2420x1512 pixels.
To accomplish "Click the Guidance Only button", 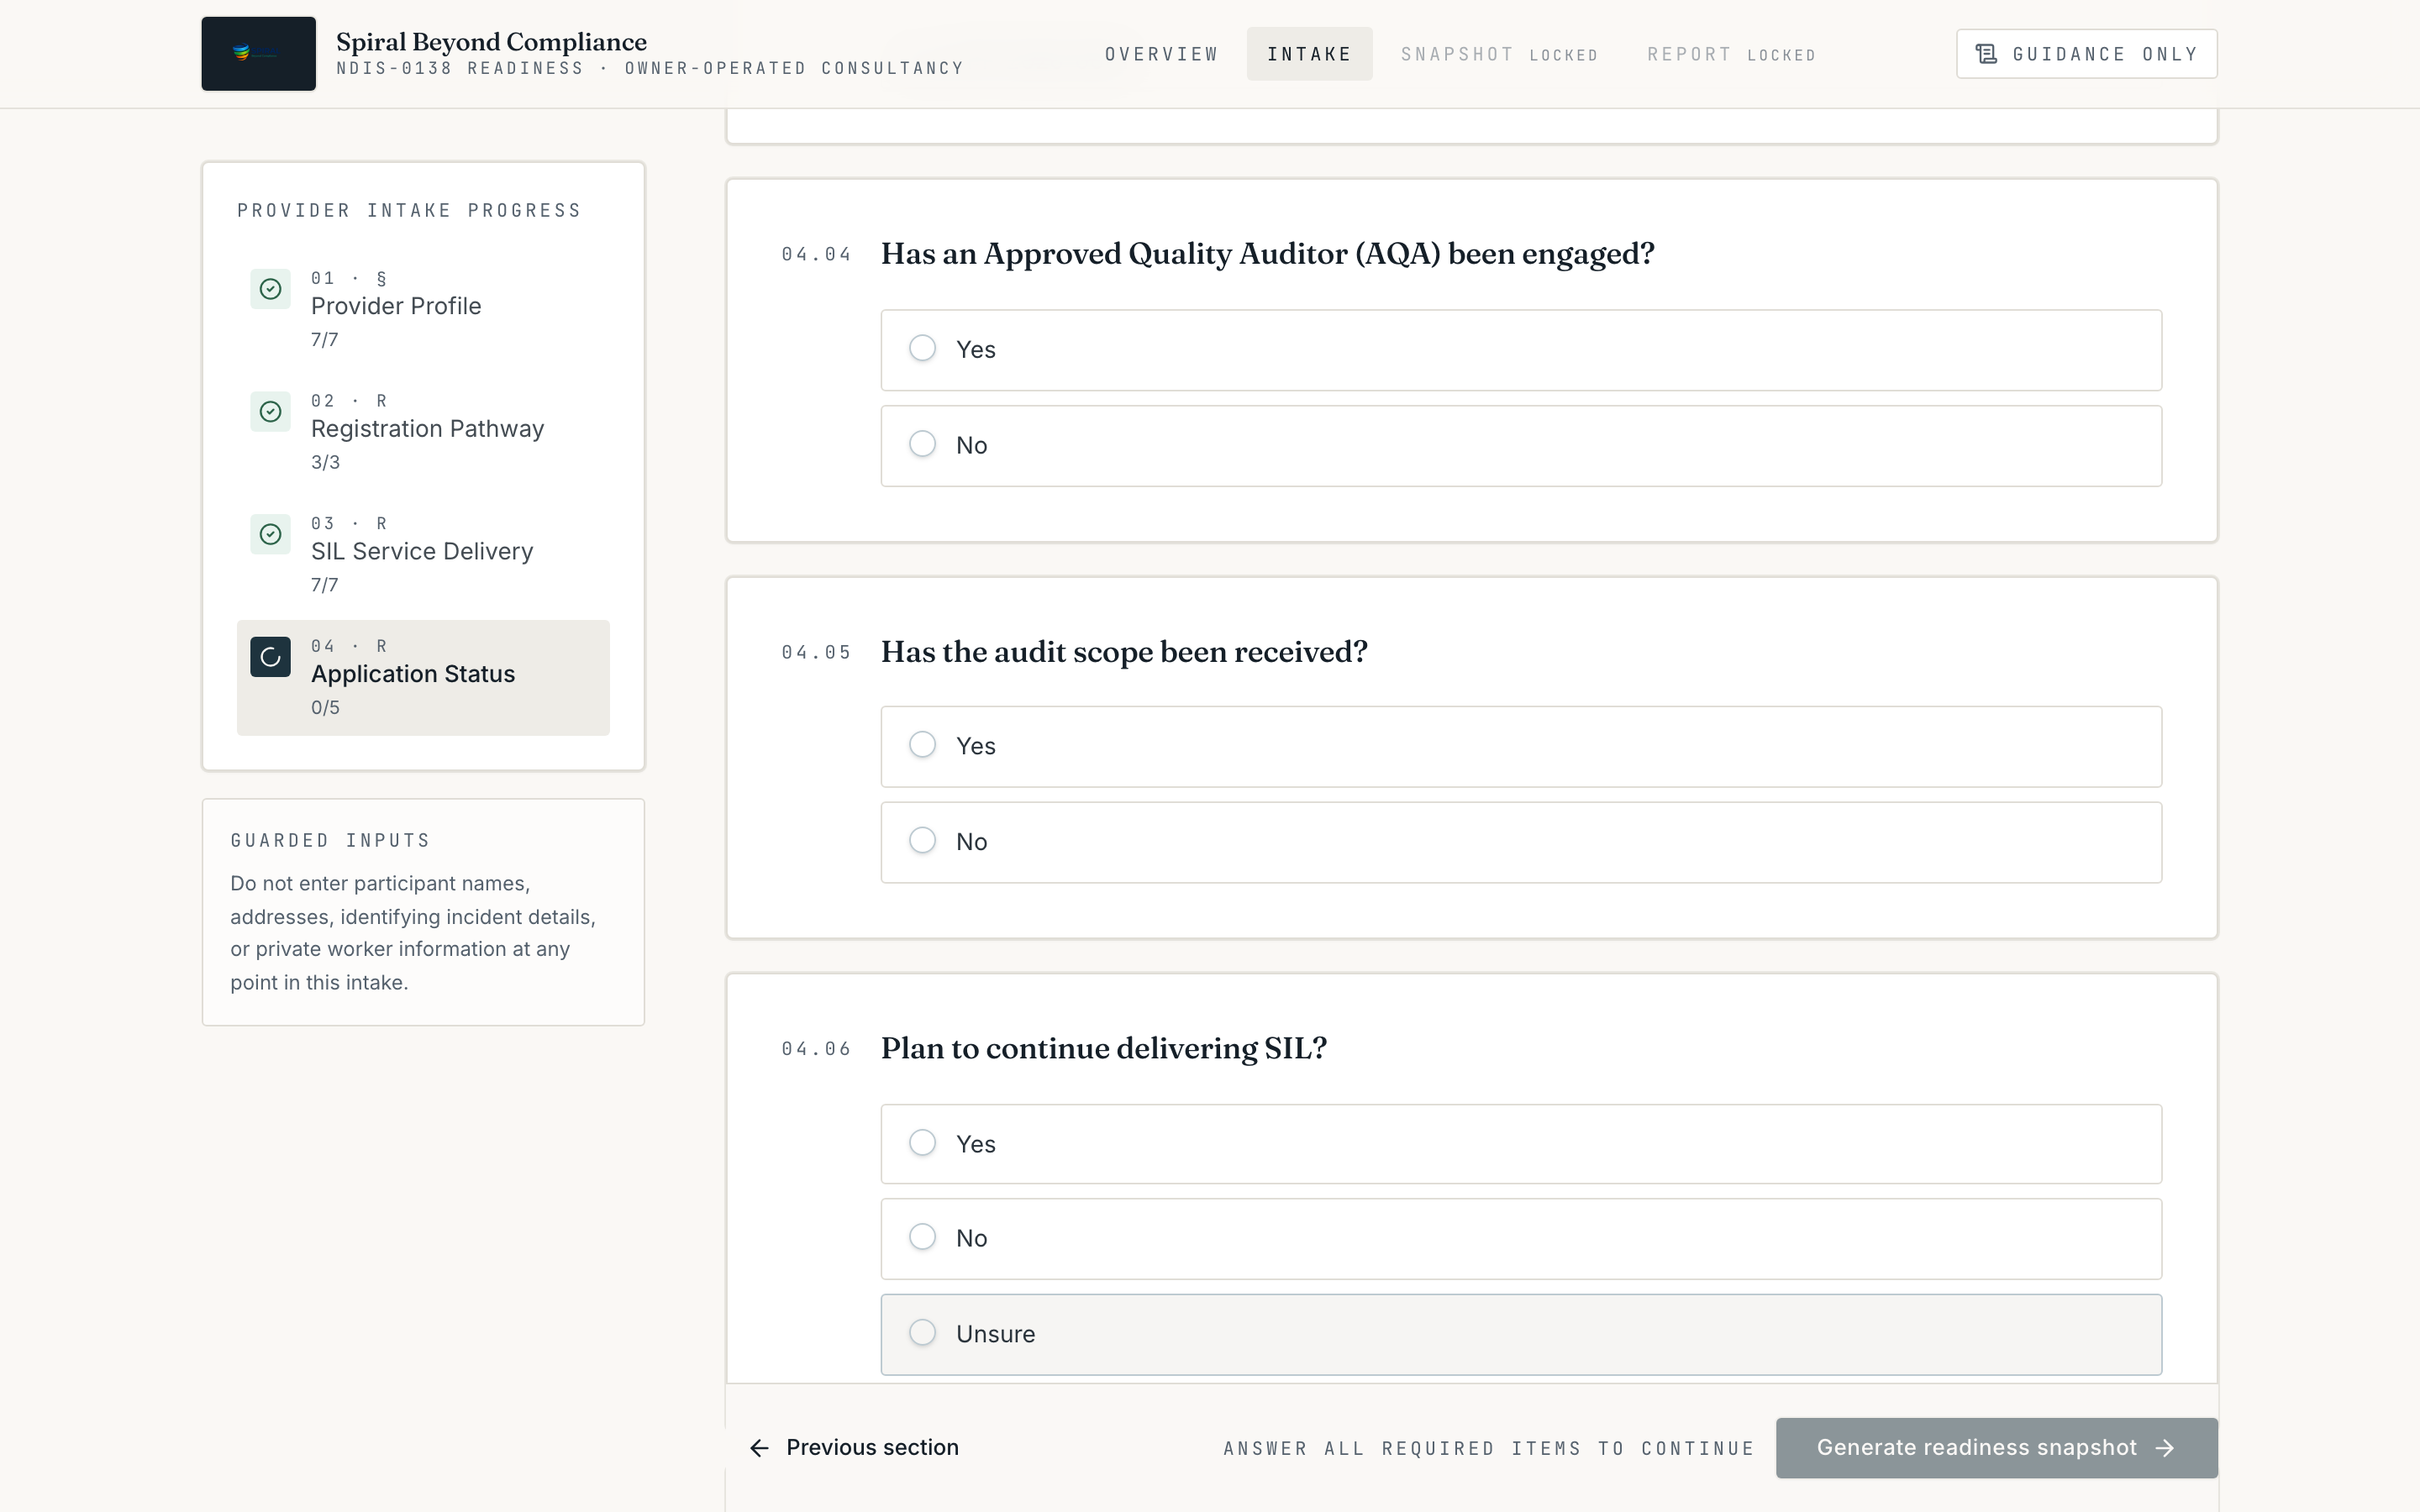I will click(x=2086, y=54).
